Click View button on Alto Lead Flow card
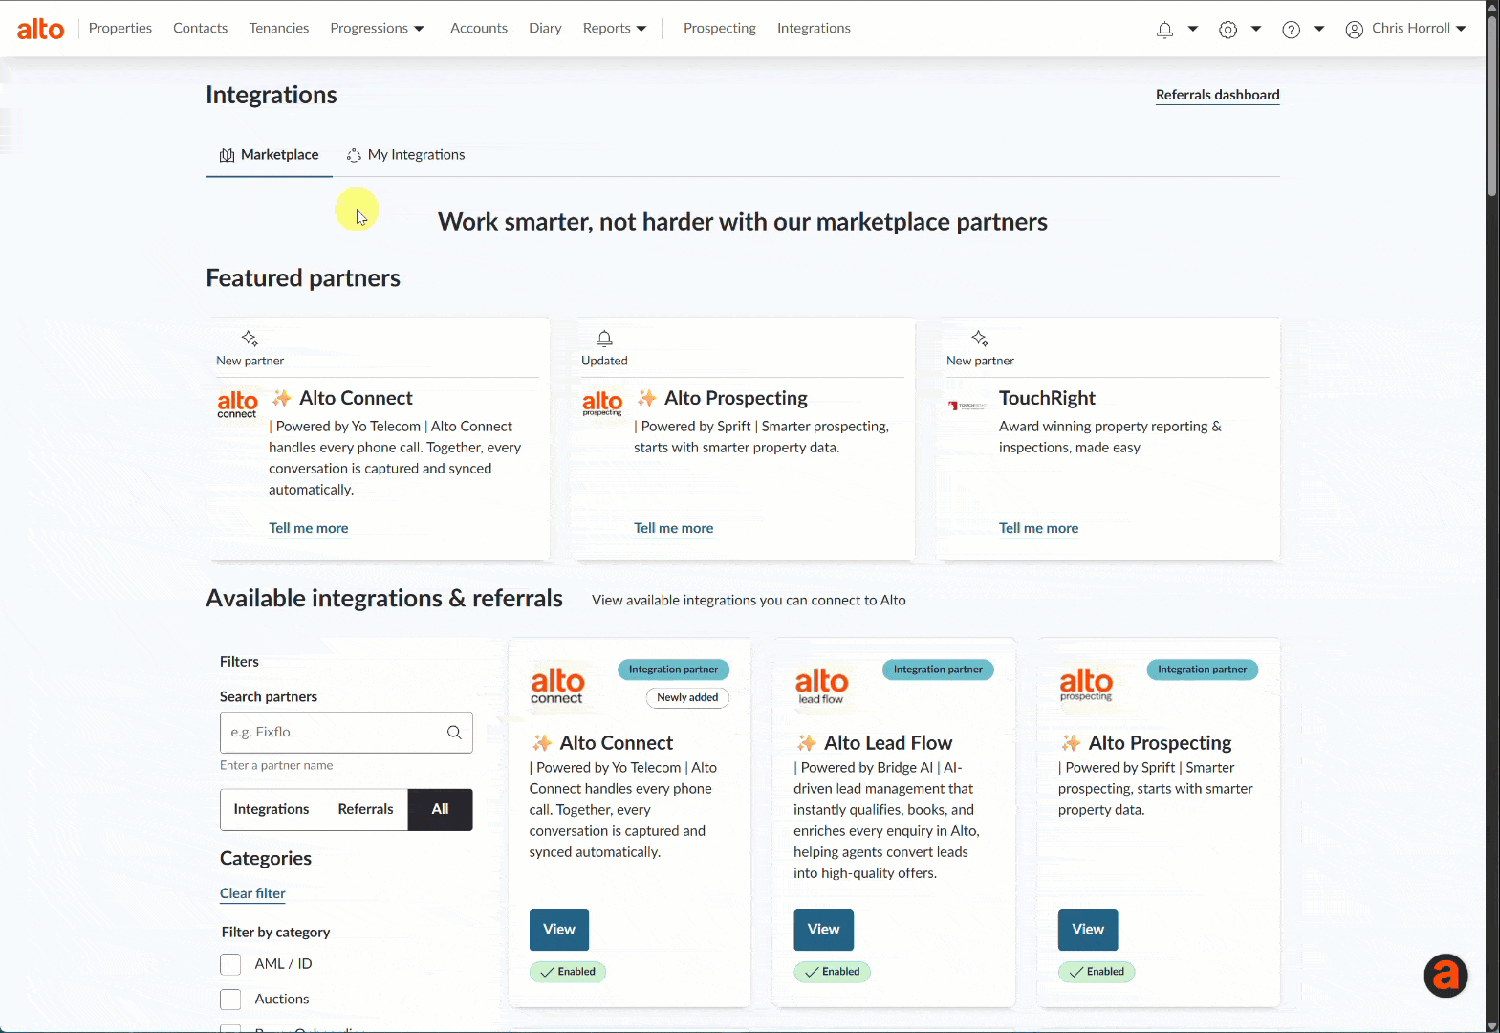Screen dimensions: 1500x1033 tap(824, 930)
